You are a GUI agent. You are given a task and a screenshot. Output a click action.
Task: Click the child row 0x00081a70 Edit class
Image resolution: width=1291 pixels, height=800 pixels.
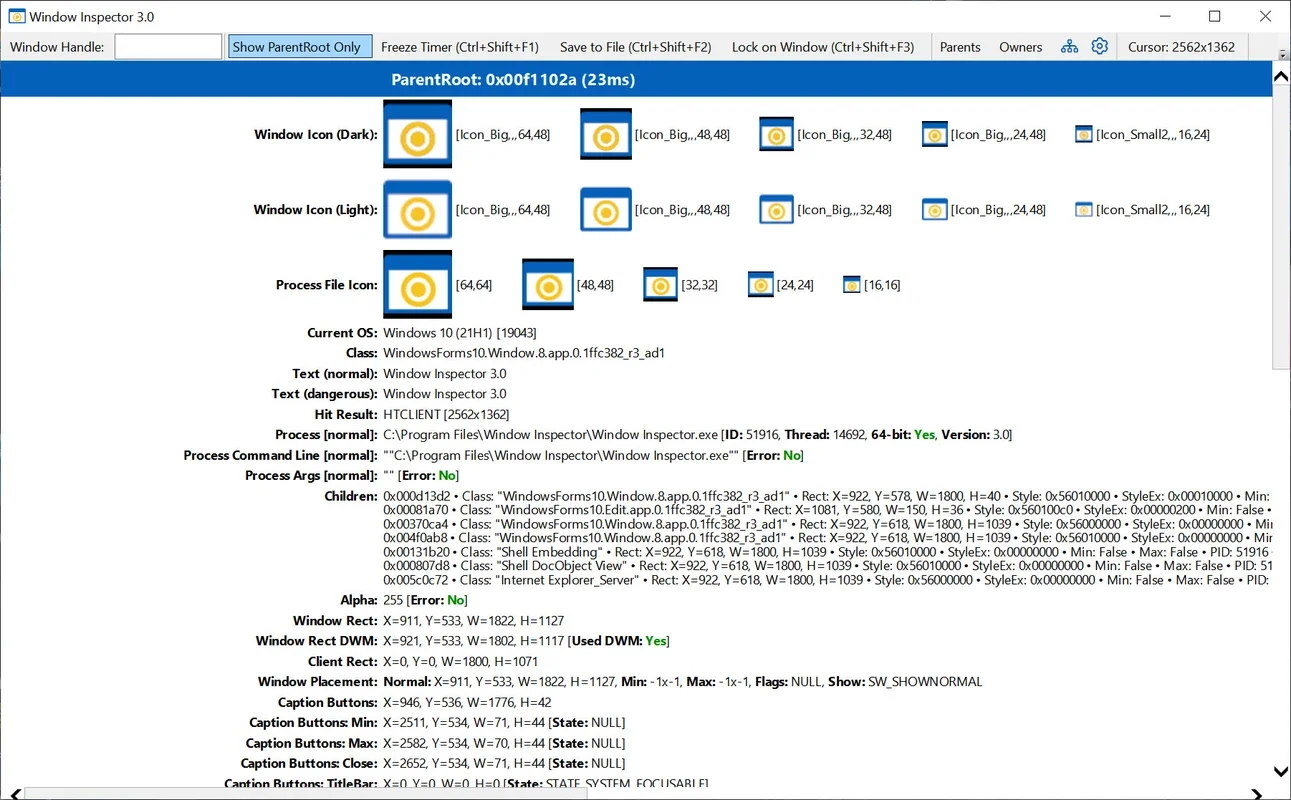click(827, 510)
